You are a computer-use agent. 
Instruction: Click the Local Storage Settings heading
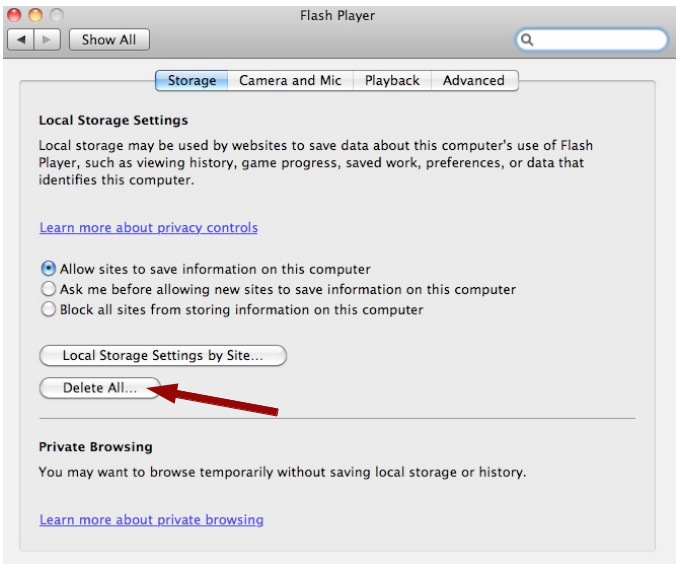click(x=113, y=120)
